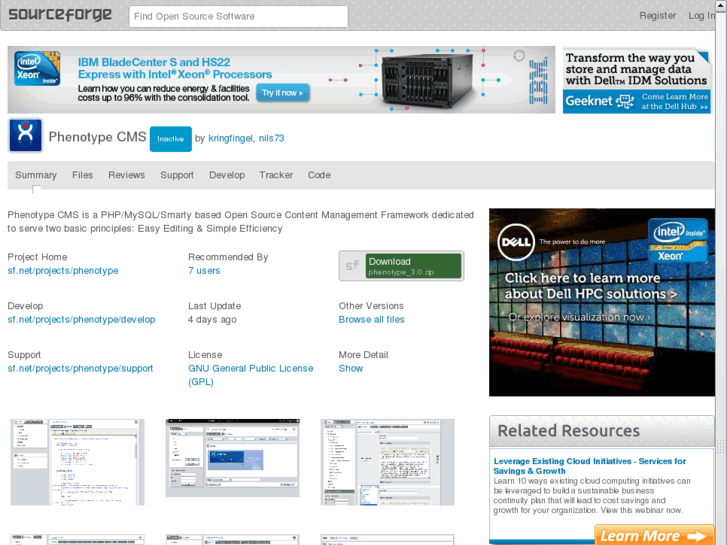
Task: Open the Log In link
Action: 701,15
